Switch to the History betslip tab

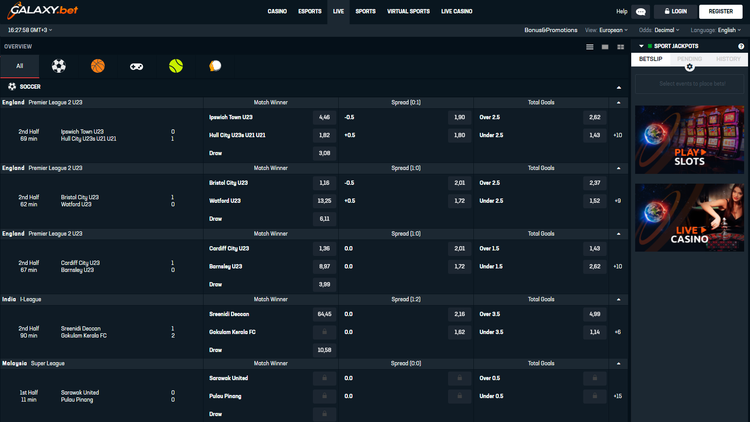[727, 59]
